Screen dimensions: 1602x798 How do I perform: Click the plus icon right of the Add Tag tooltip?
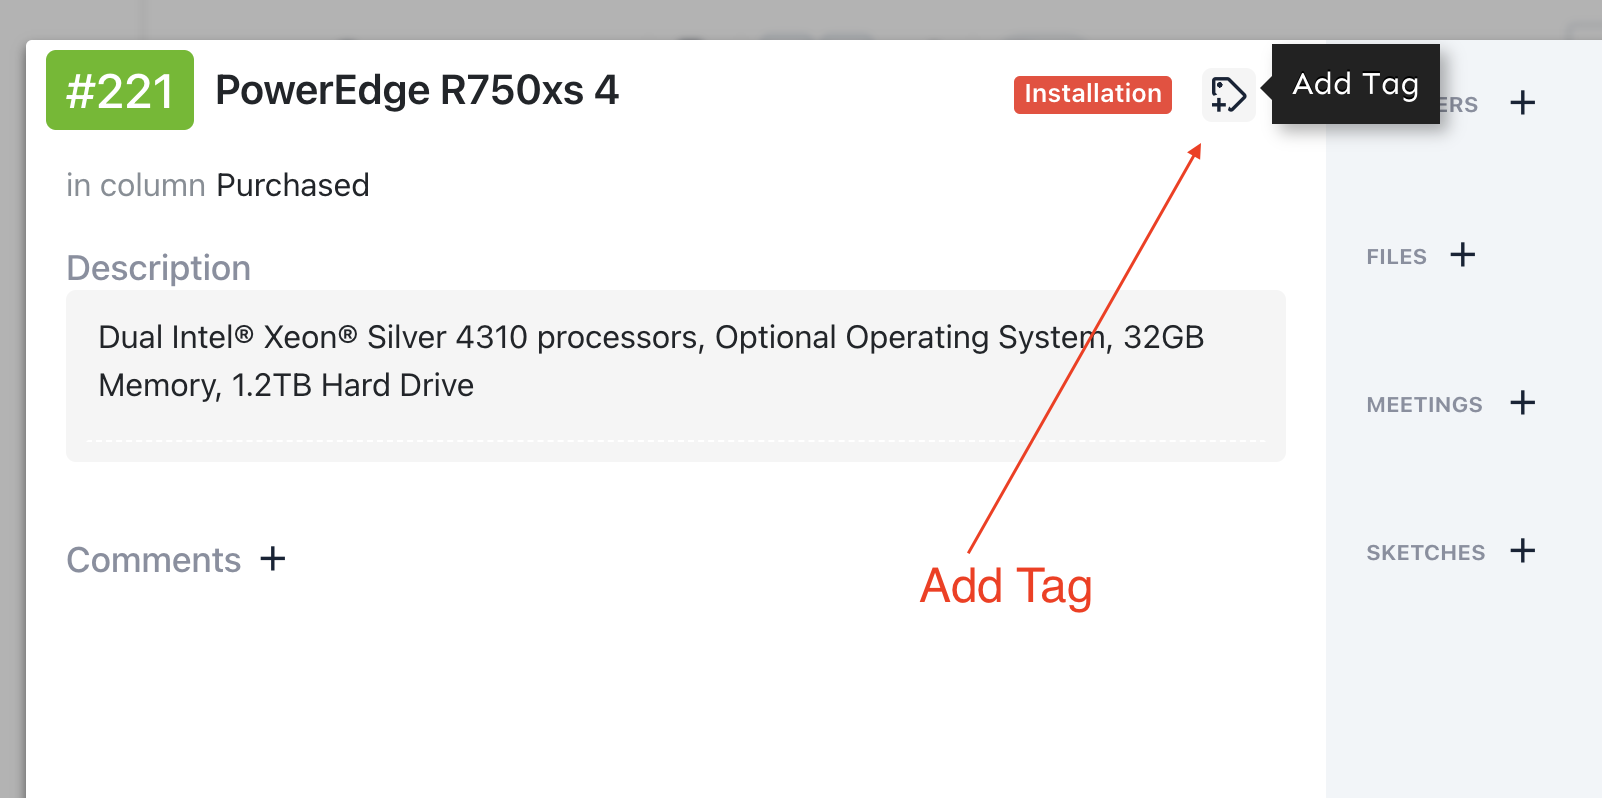click(1523, 103)
